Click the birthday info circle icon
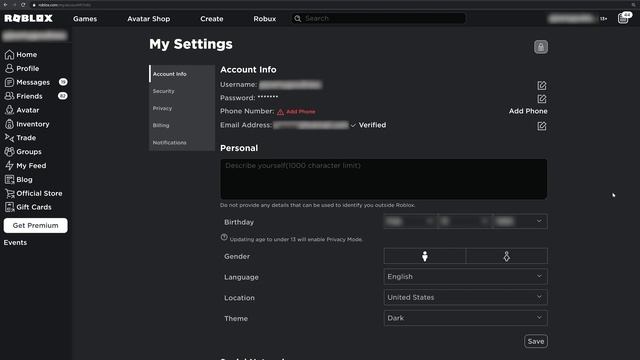Screen dimensions: 640x360 224,237
